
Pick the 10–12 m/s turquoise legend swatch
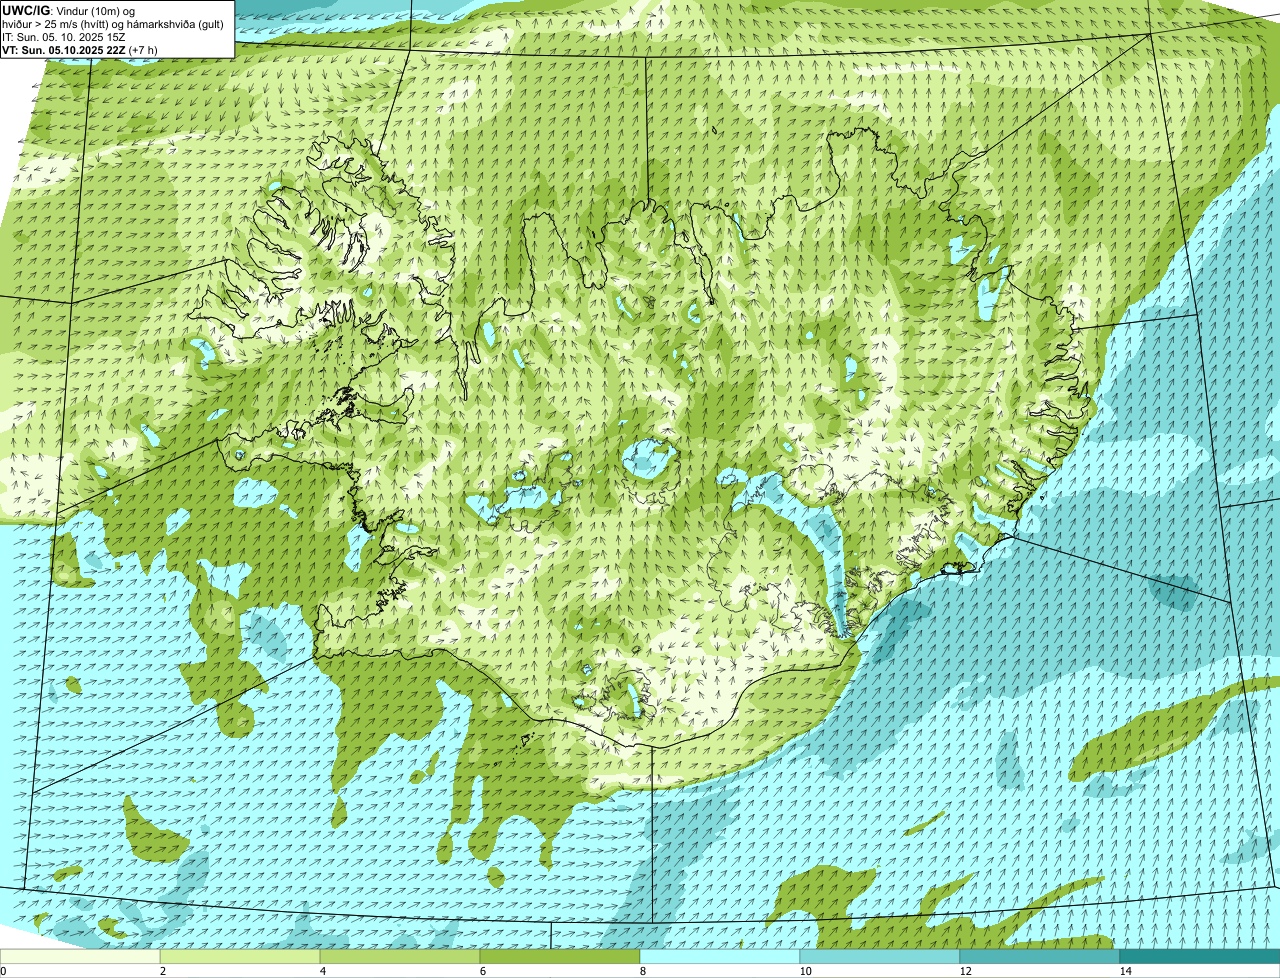880,956
